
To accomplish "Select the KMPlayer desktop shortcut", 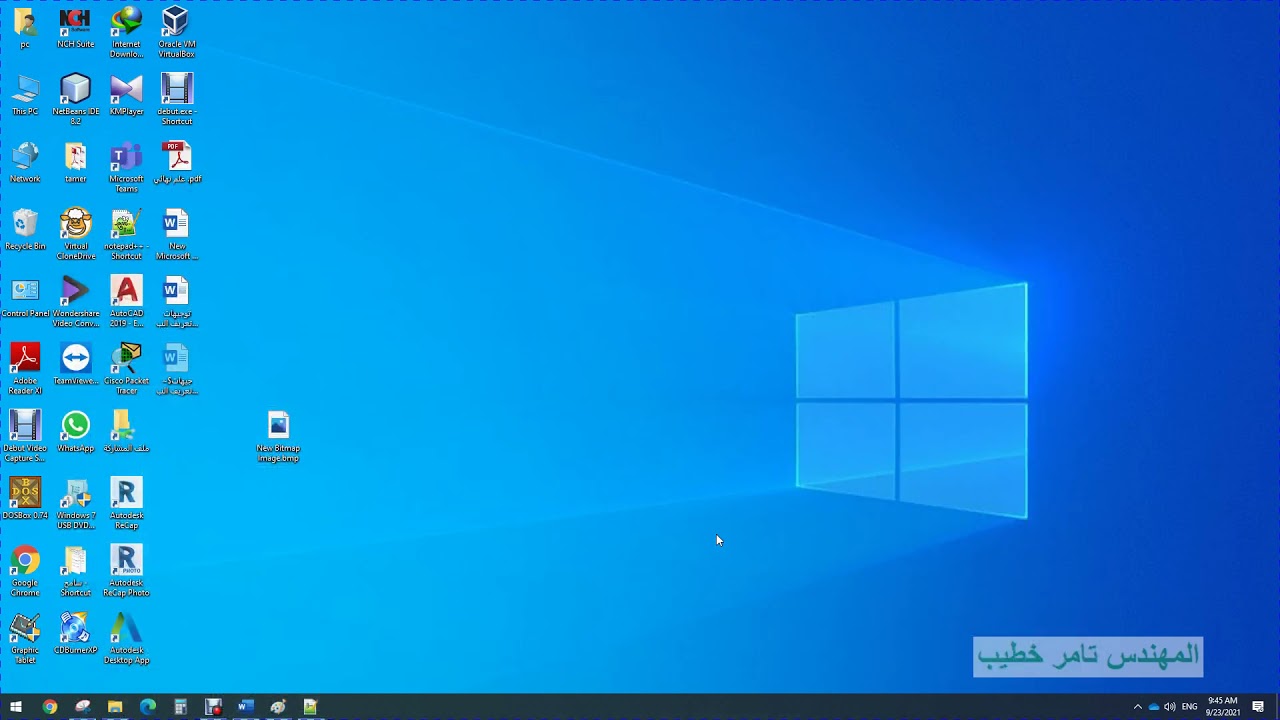I will click(126, 95).
